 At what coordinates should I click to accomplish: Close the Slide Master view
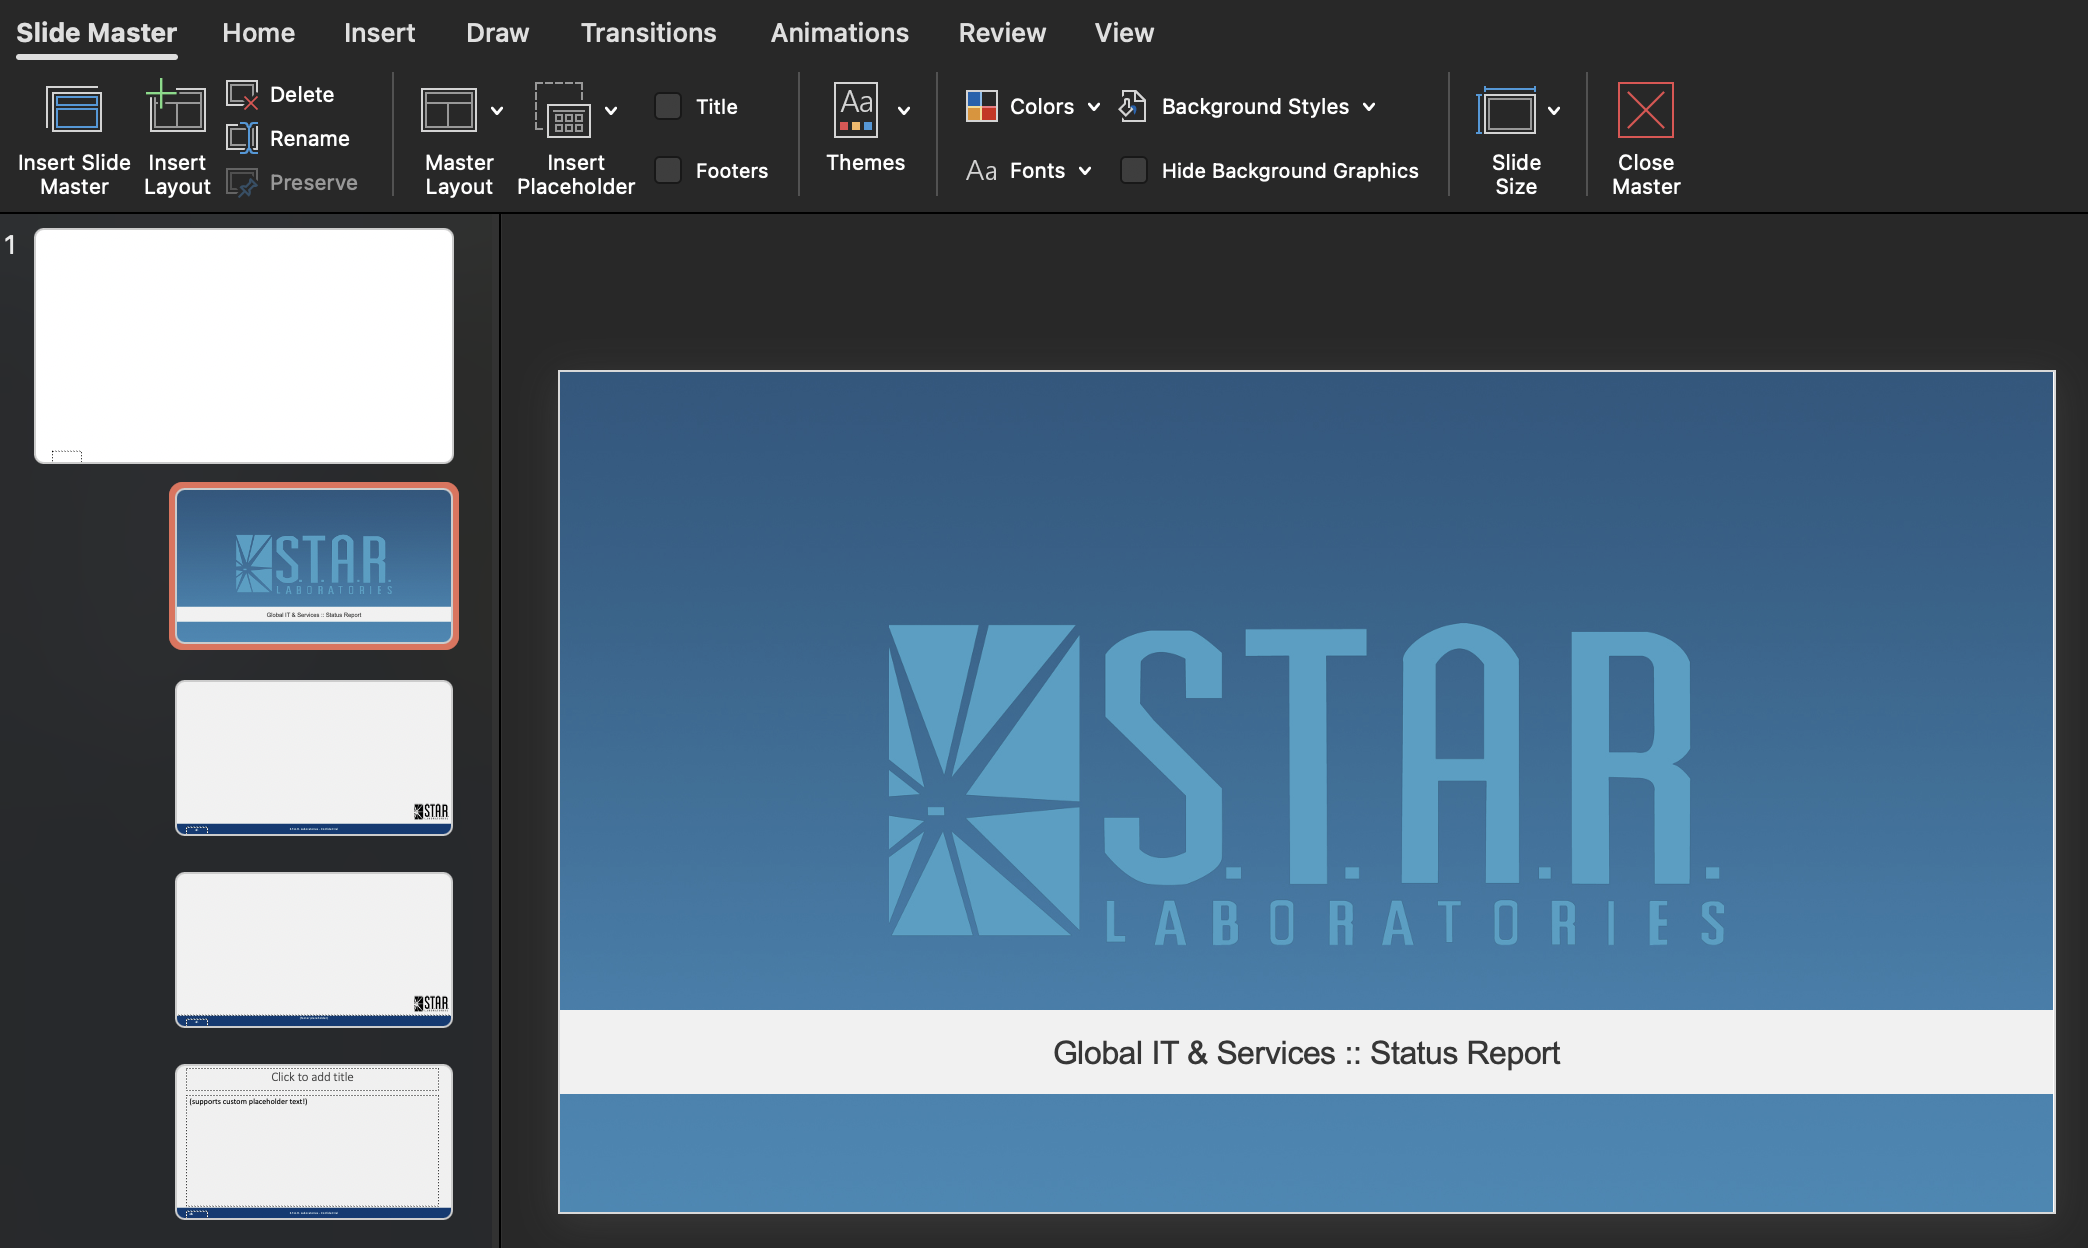[x=1645, y=110]
